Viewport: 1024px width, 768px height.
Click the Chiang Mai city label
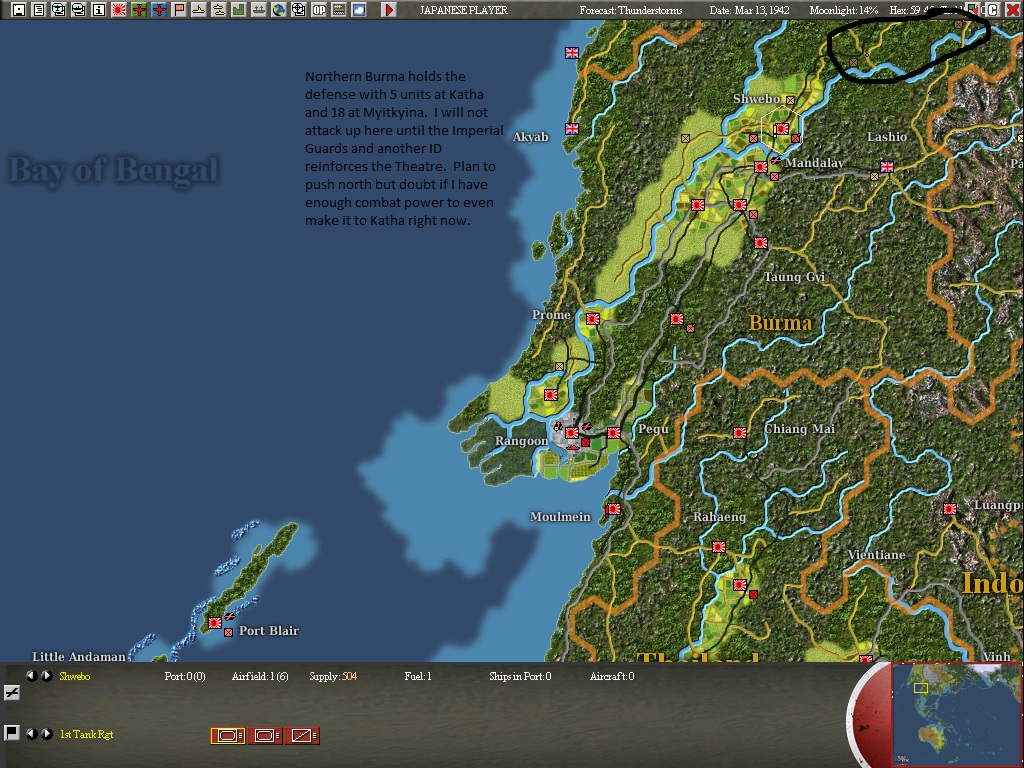pos(799,429)
